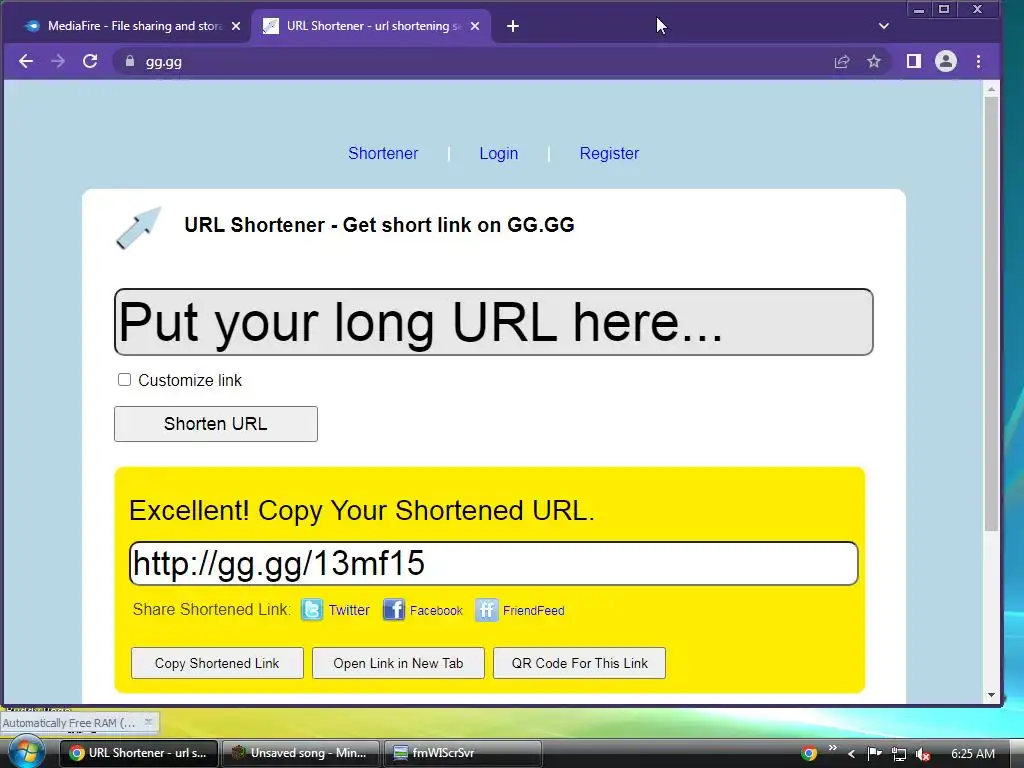
Task: Focus the long URL input field
Action: [494, 322]
